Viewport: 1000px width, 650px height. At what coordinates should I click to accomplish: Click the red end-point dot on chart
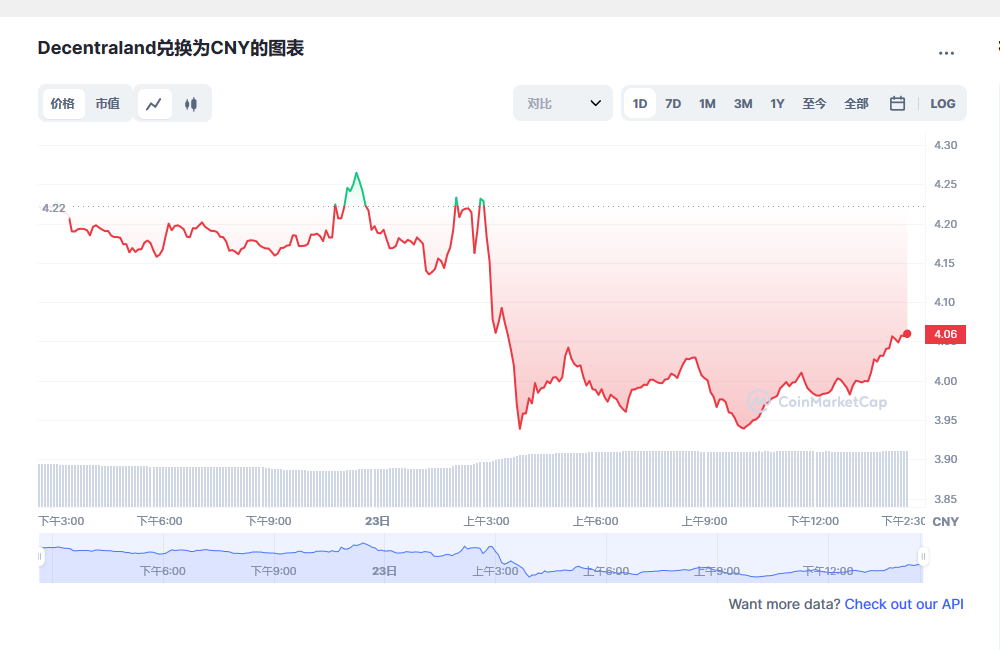tap(907, 334)
